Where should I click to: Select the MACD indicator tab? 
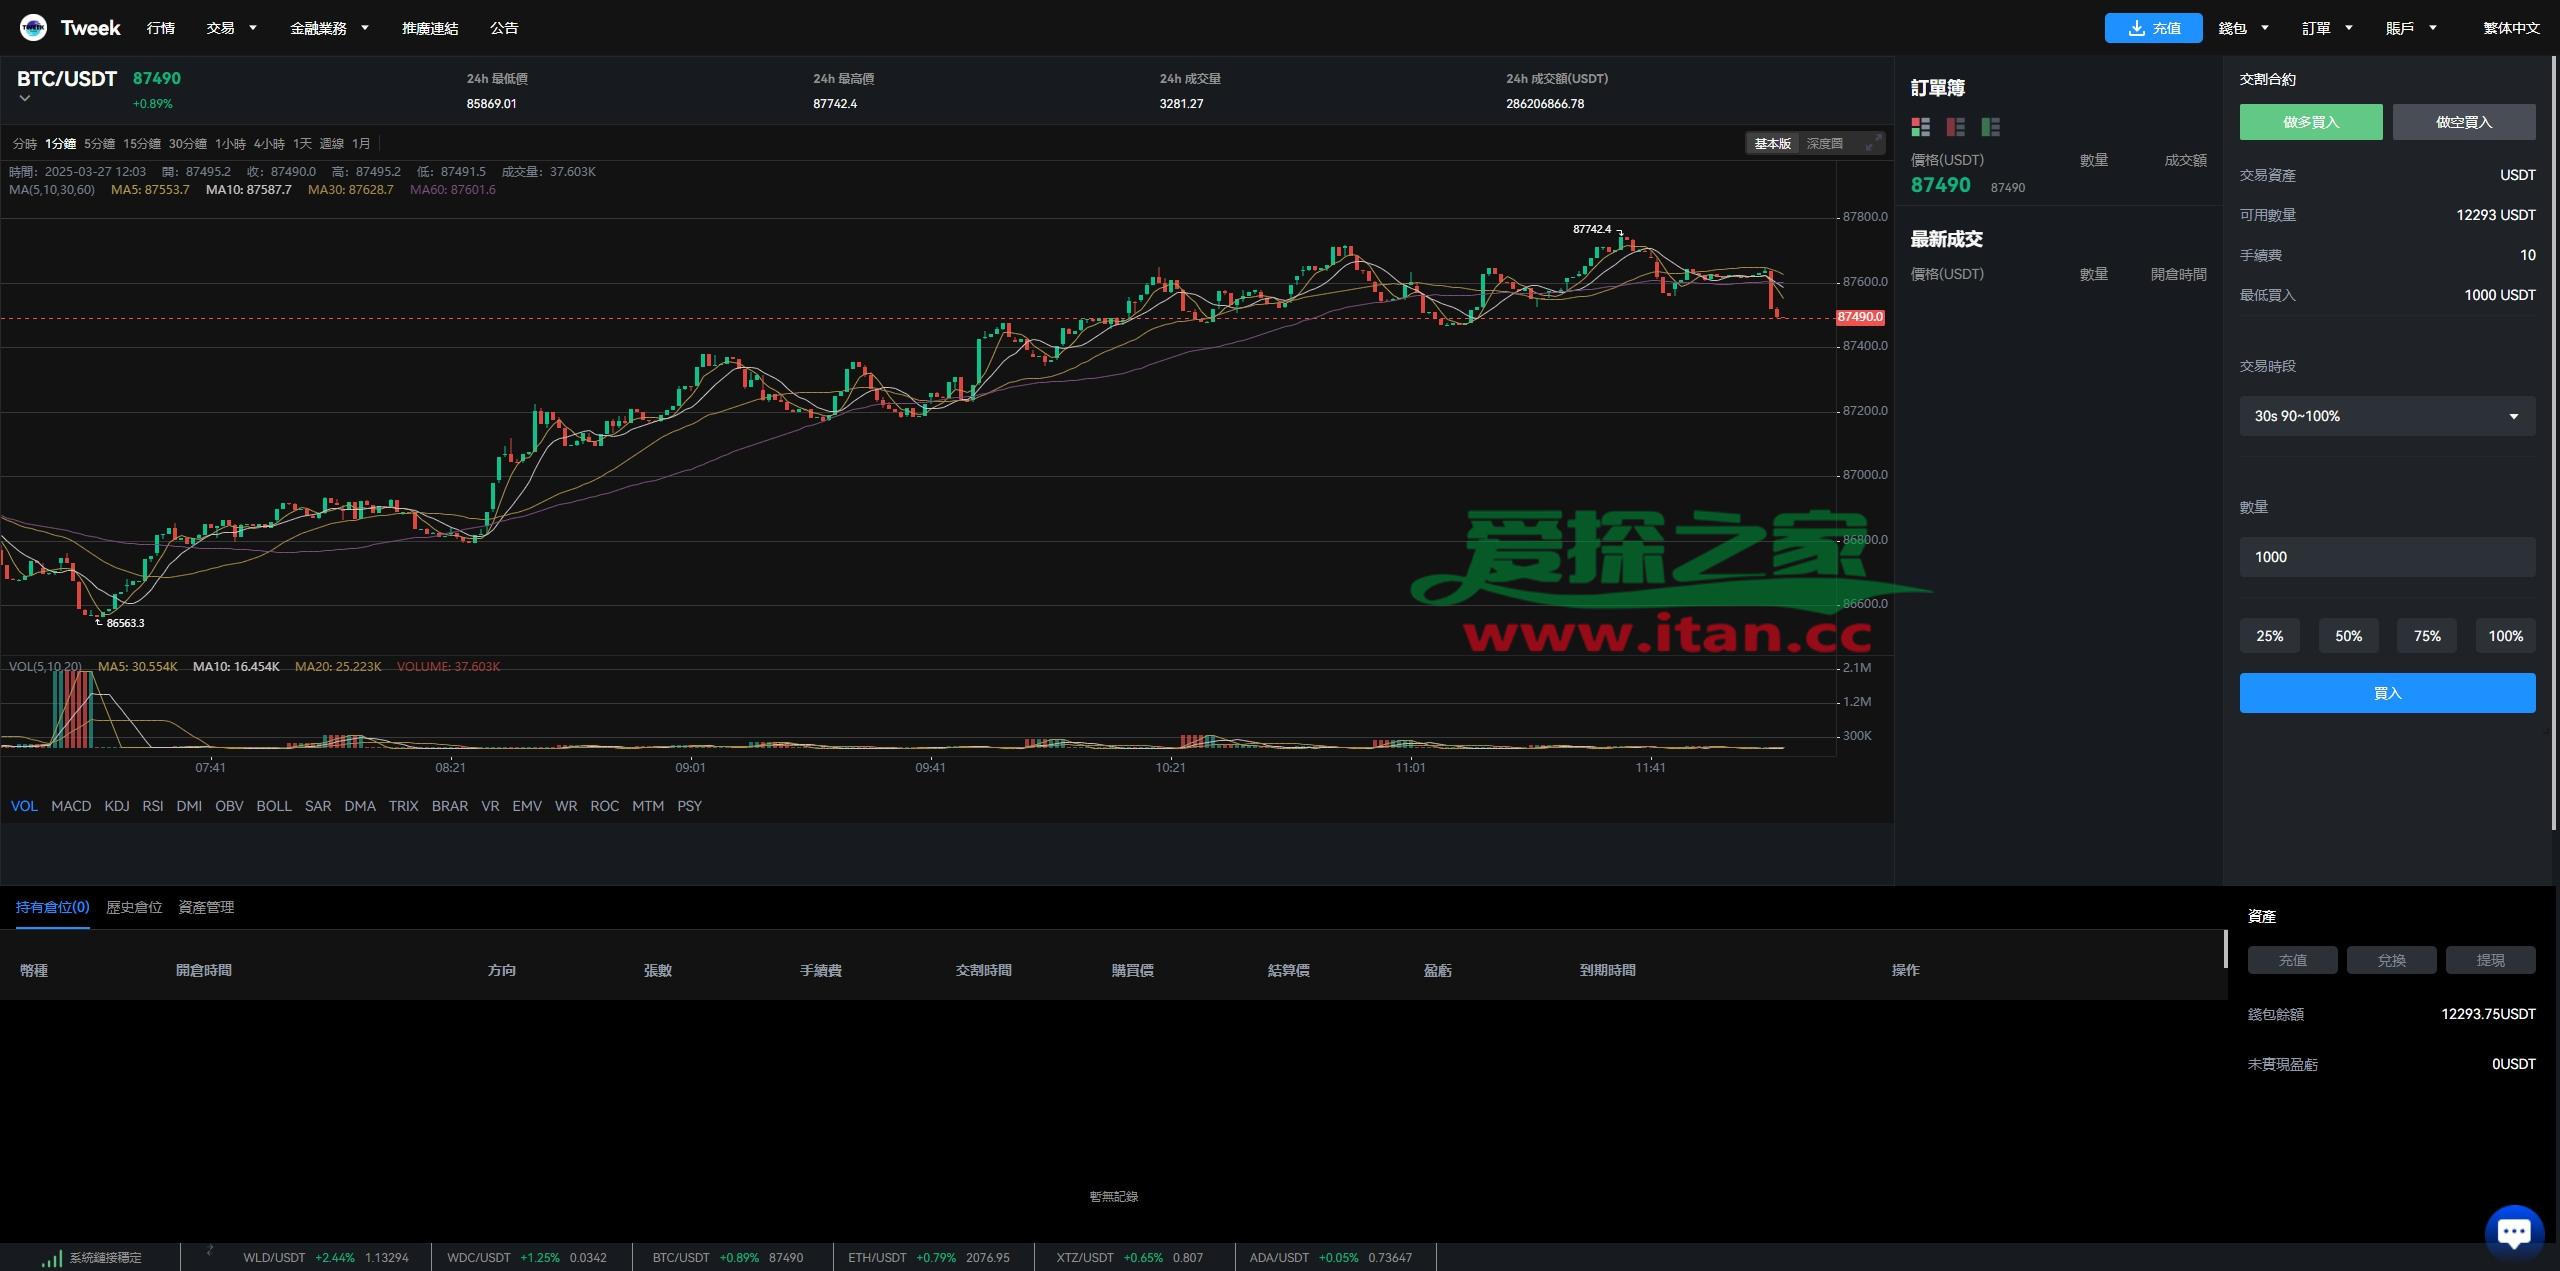(x=71, y=806)
